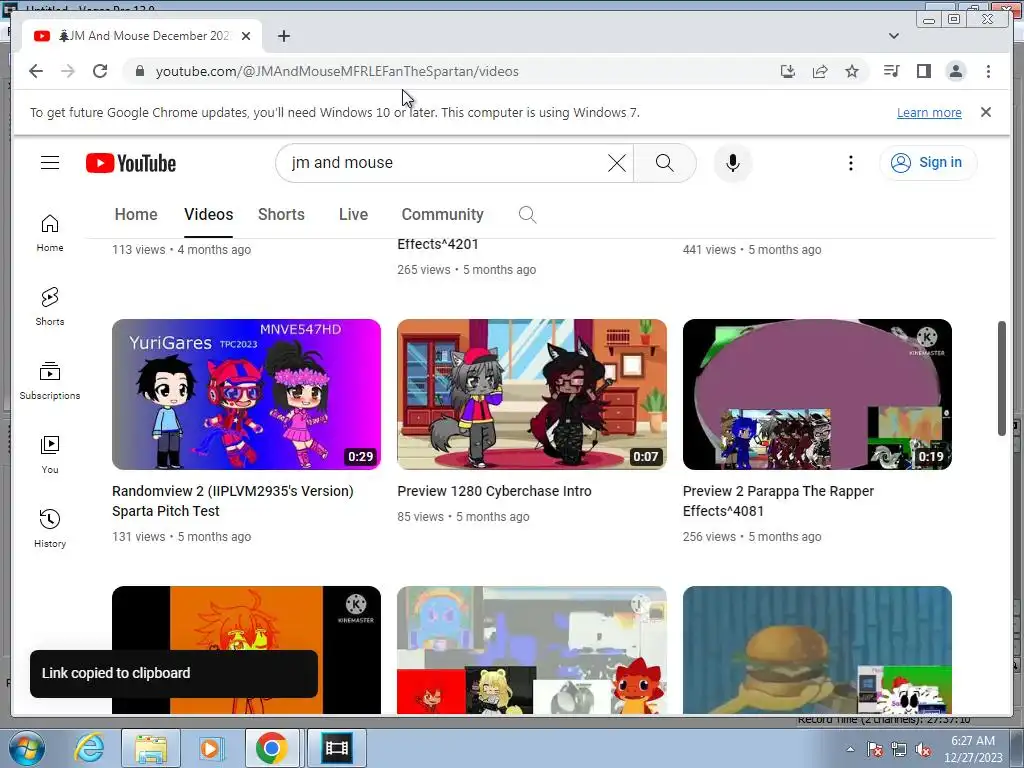The image size is (1024, 768).
Task: Go to YouTube home via the logo
Action: pos(131,163)
